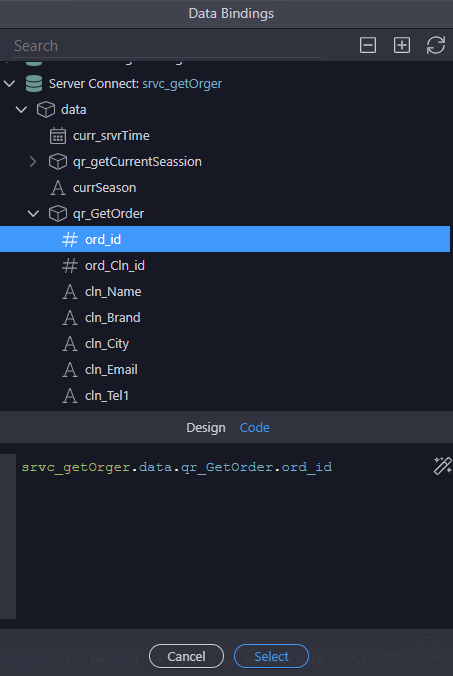Click into the Search field
The height and width of the screenshot is (676, 453).
click(x=167, y=46)
